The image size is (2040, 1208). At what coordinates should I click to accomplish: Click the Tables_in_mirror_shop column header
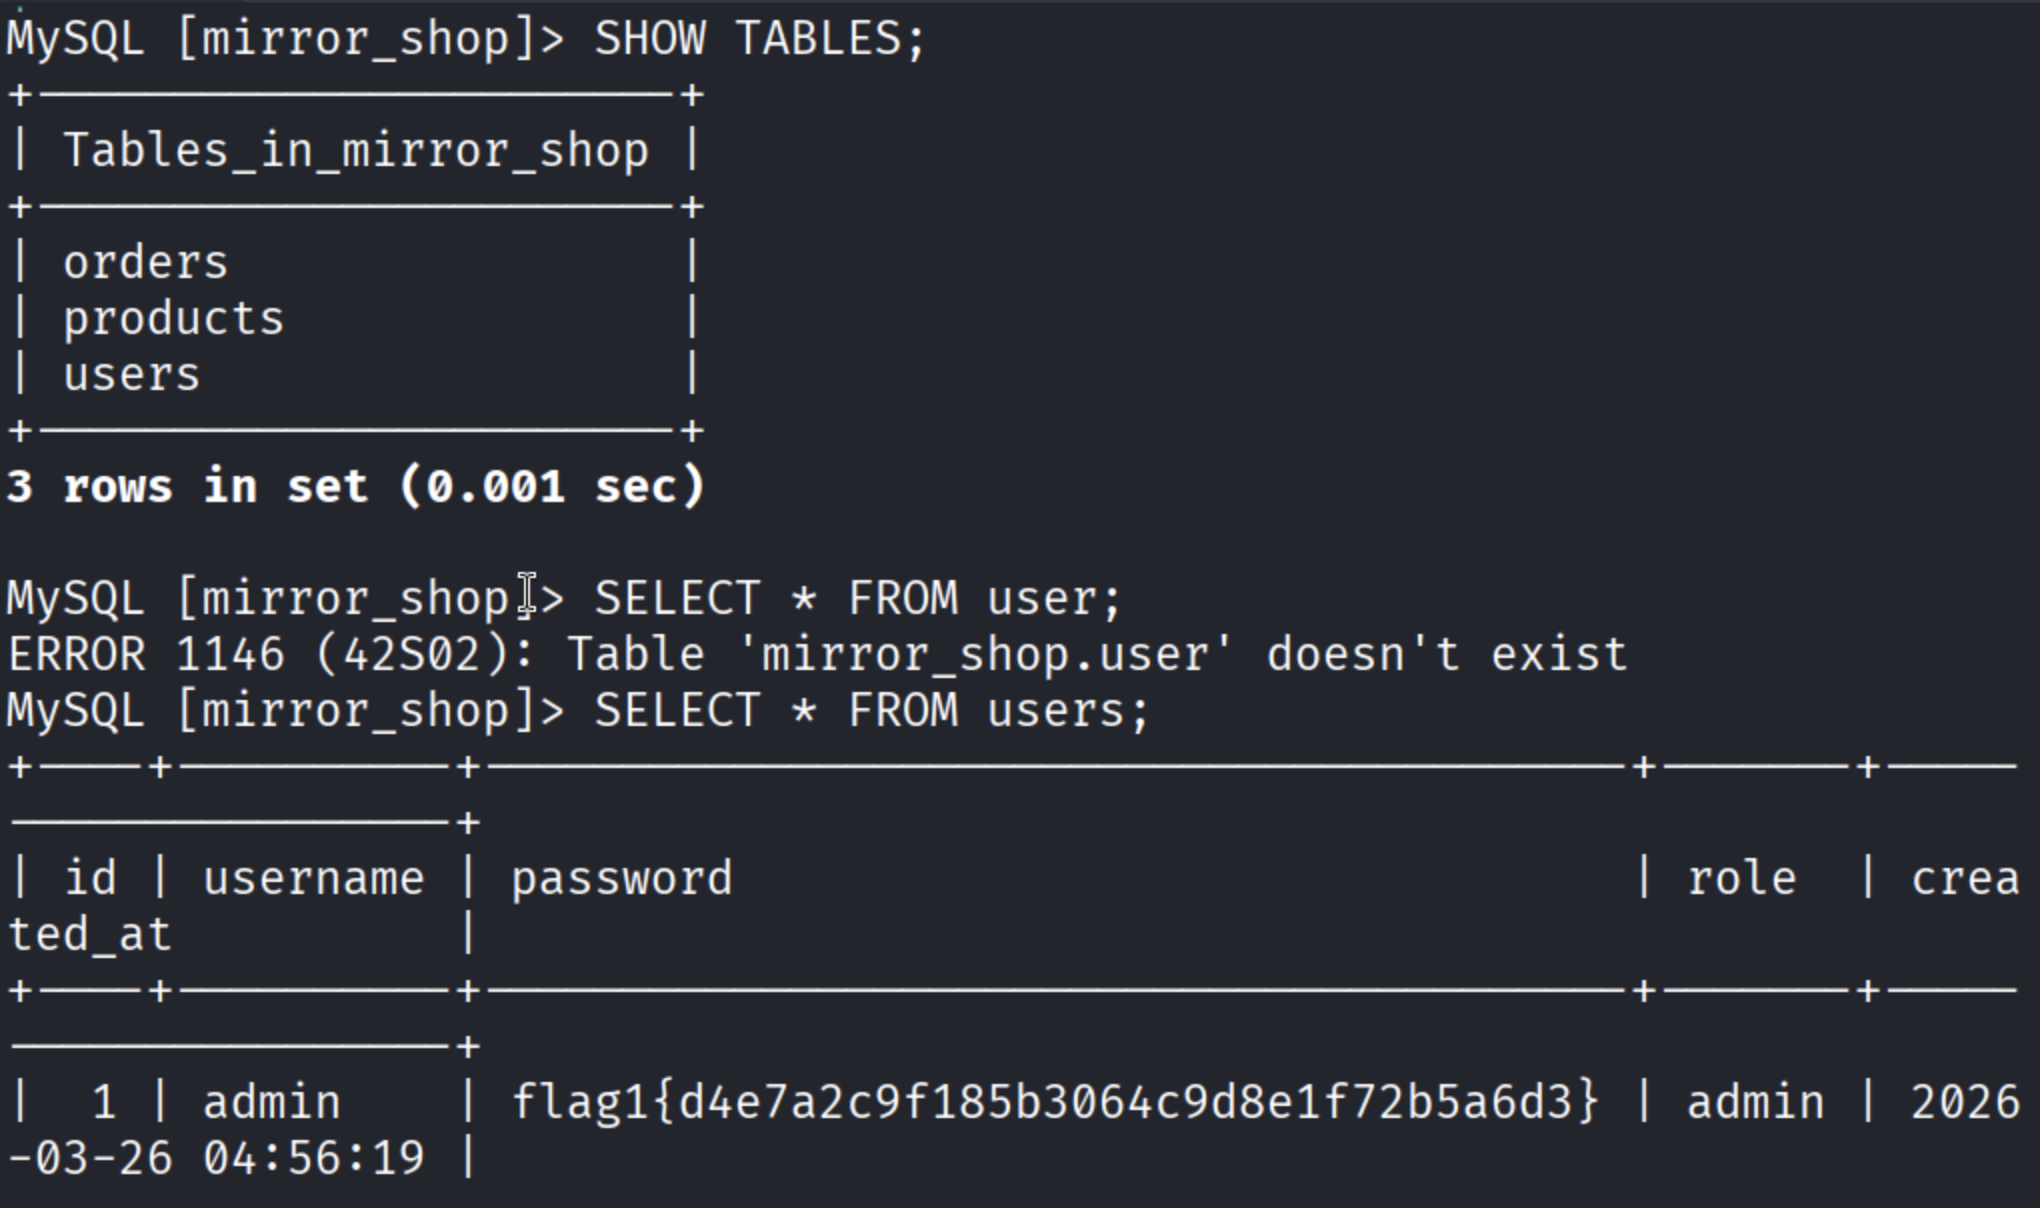[356, 152]
